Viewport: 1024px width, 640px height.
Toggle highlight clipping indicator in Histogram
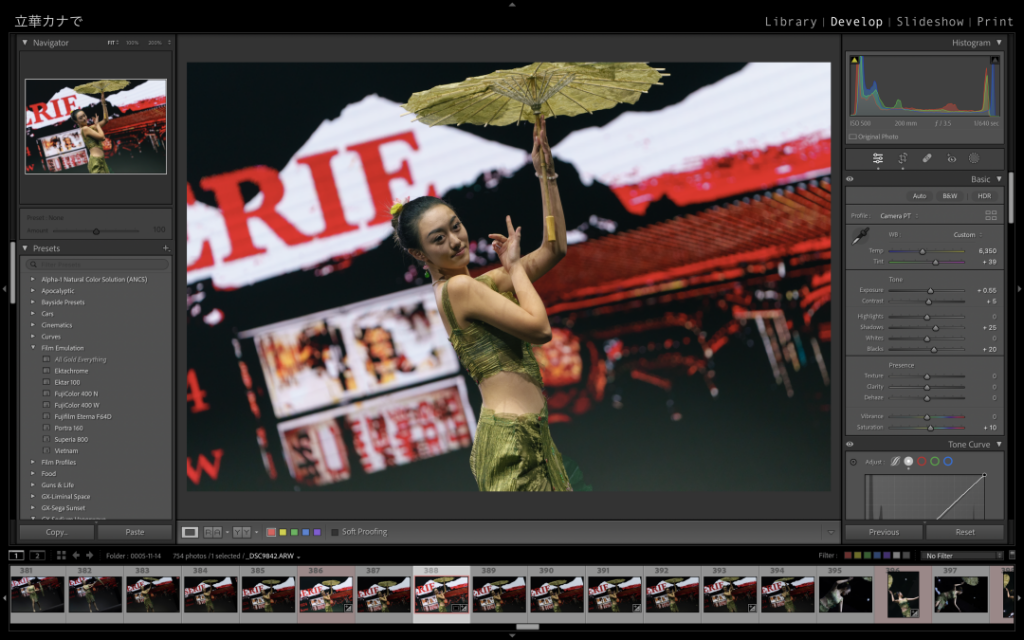[995, 60]
